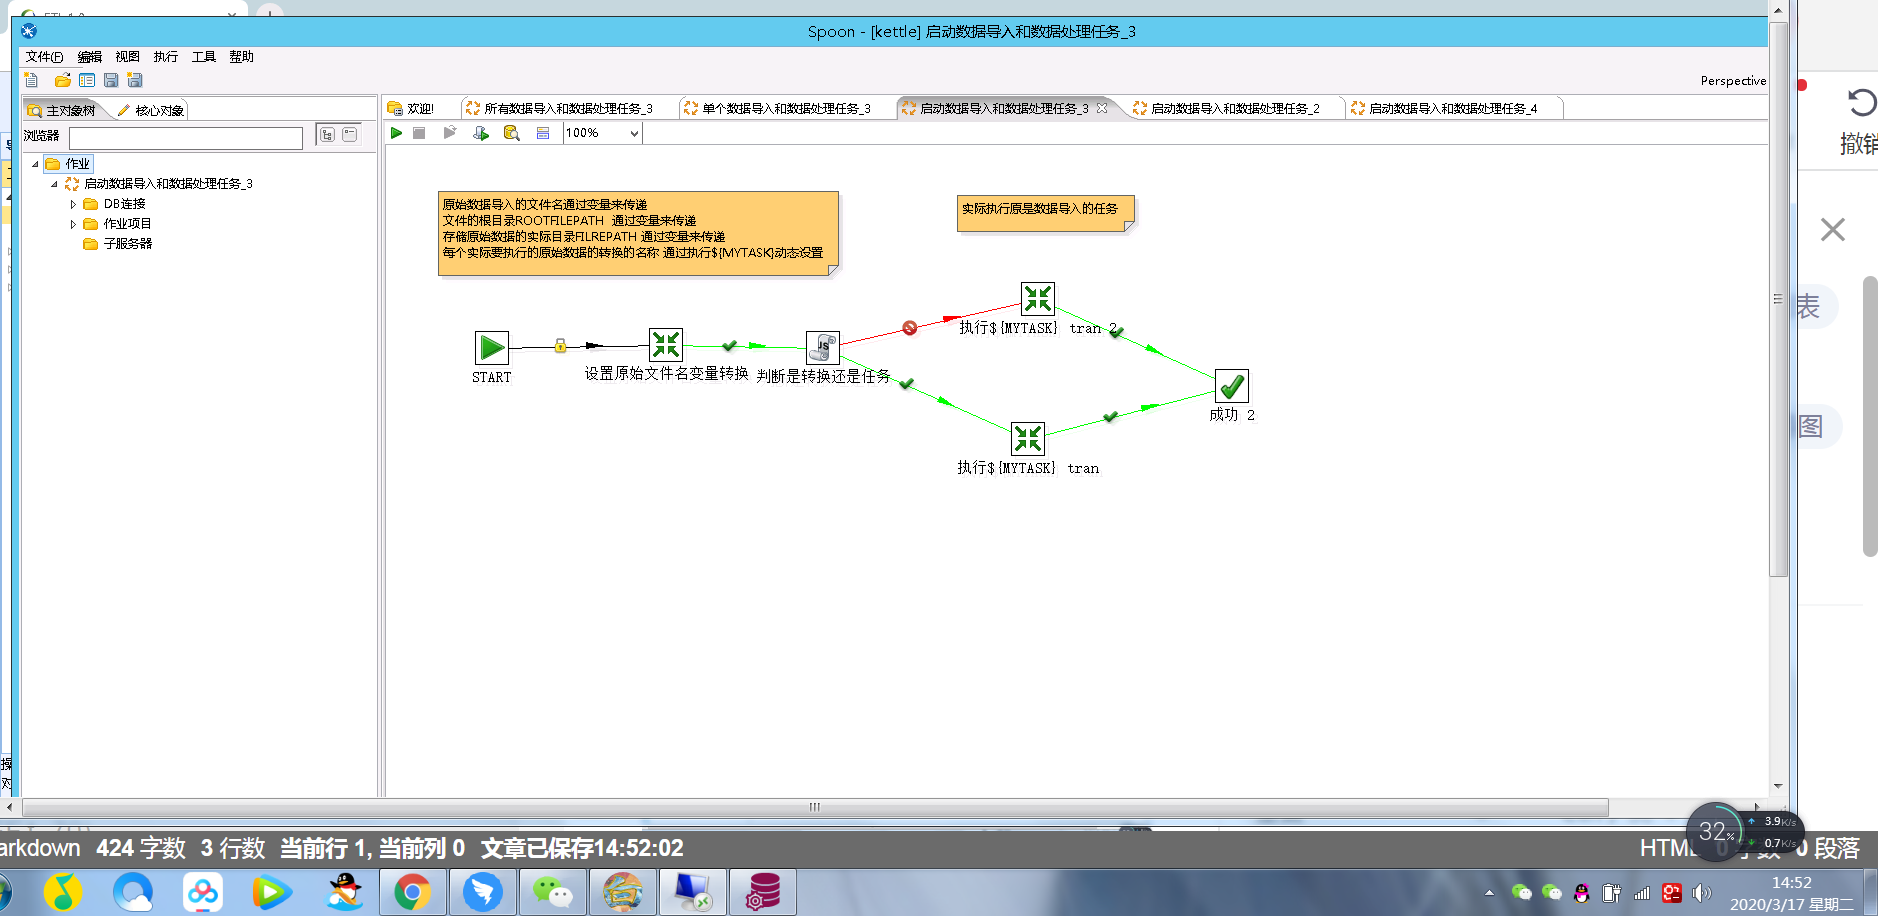This screenshot has width=1878, height=916.
Task: Open the QQ penguin taskbar icon
Action: (x=345, y=891)
